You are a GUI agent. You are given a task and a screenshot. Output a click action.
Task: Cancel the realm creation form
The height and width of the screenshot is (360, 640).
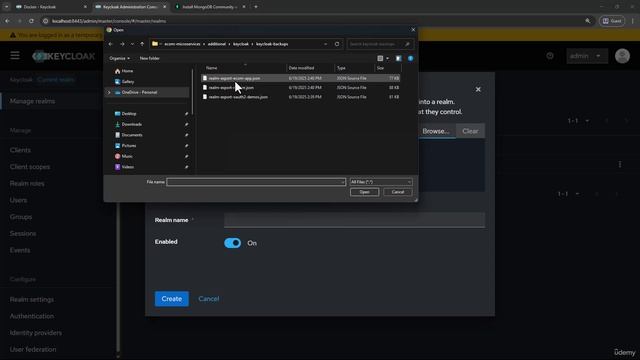pos(209,299)
